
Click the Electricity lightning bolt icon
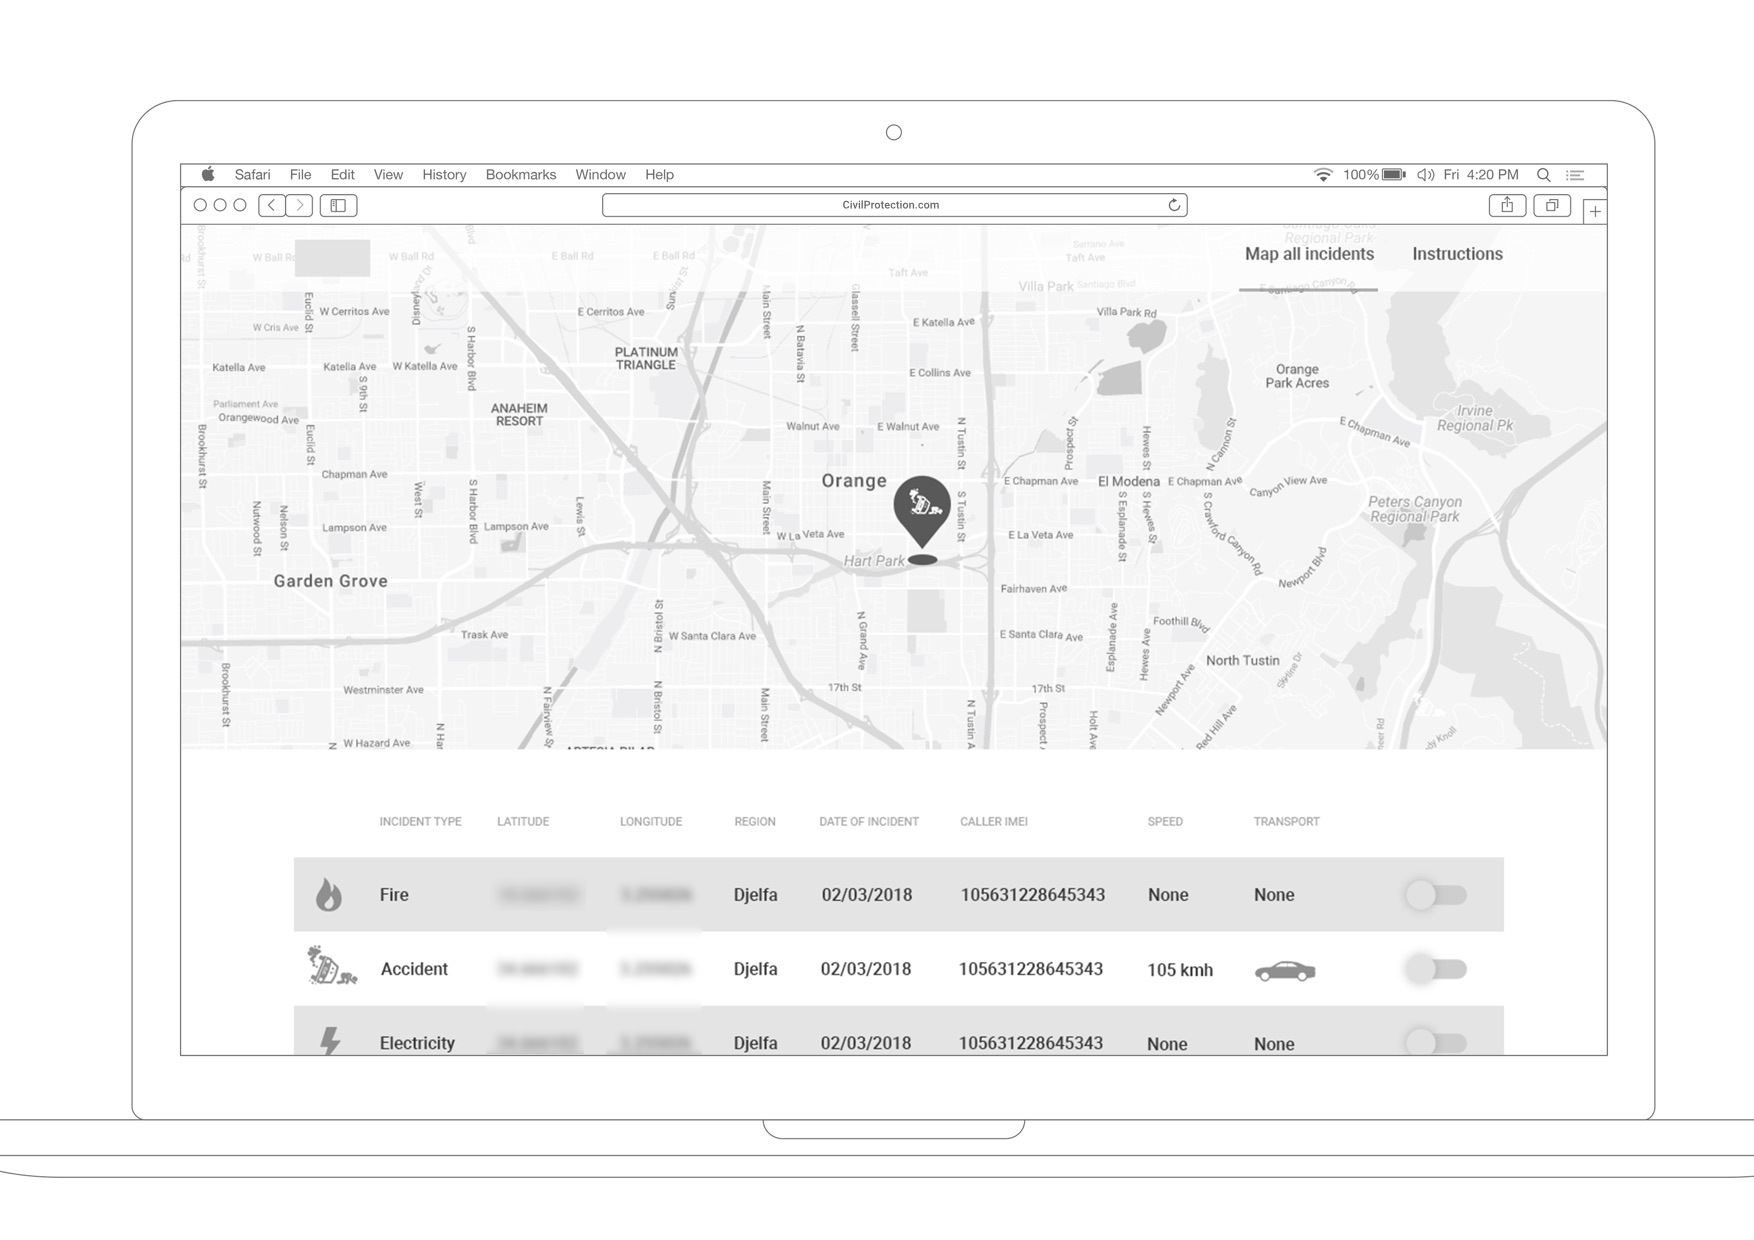330,1040
